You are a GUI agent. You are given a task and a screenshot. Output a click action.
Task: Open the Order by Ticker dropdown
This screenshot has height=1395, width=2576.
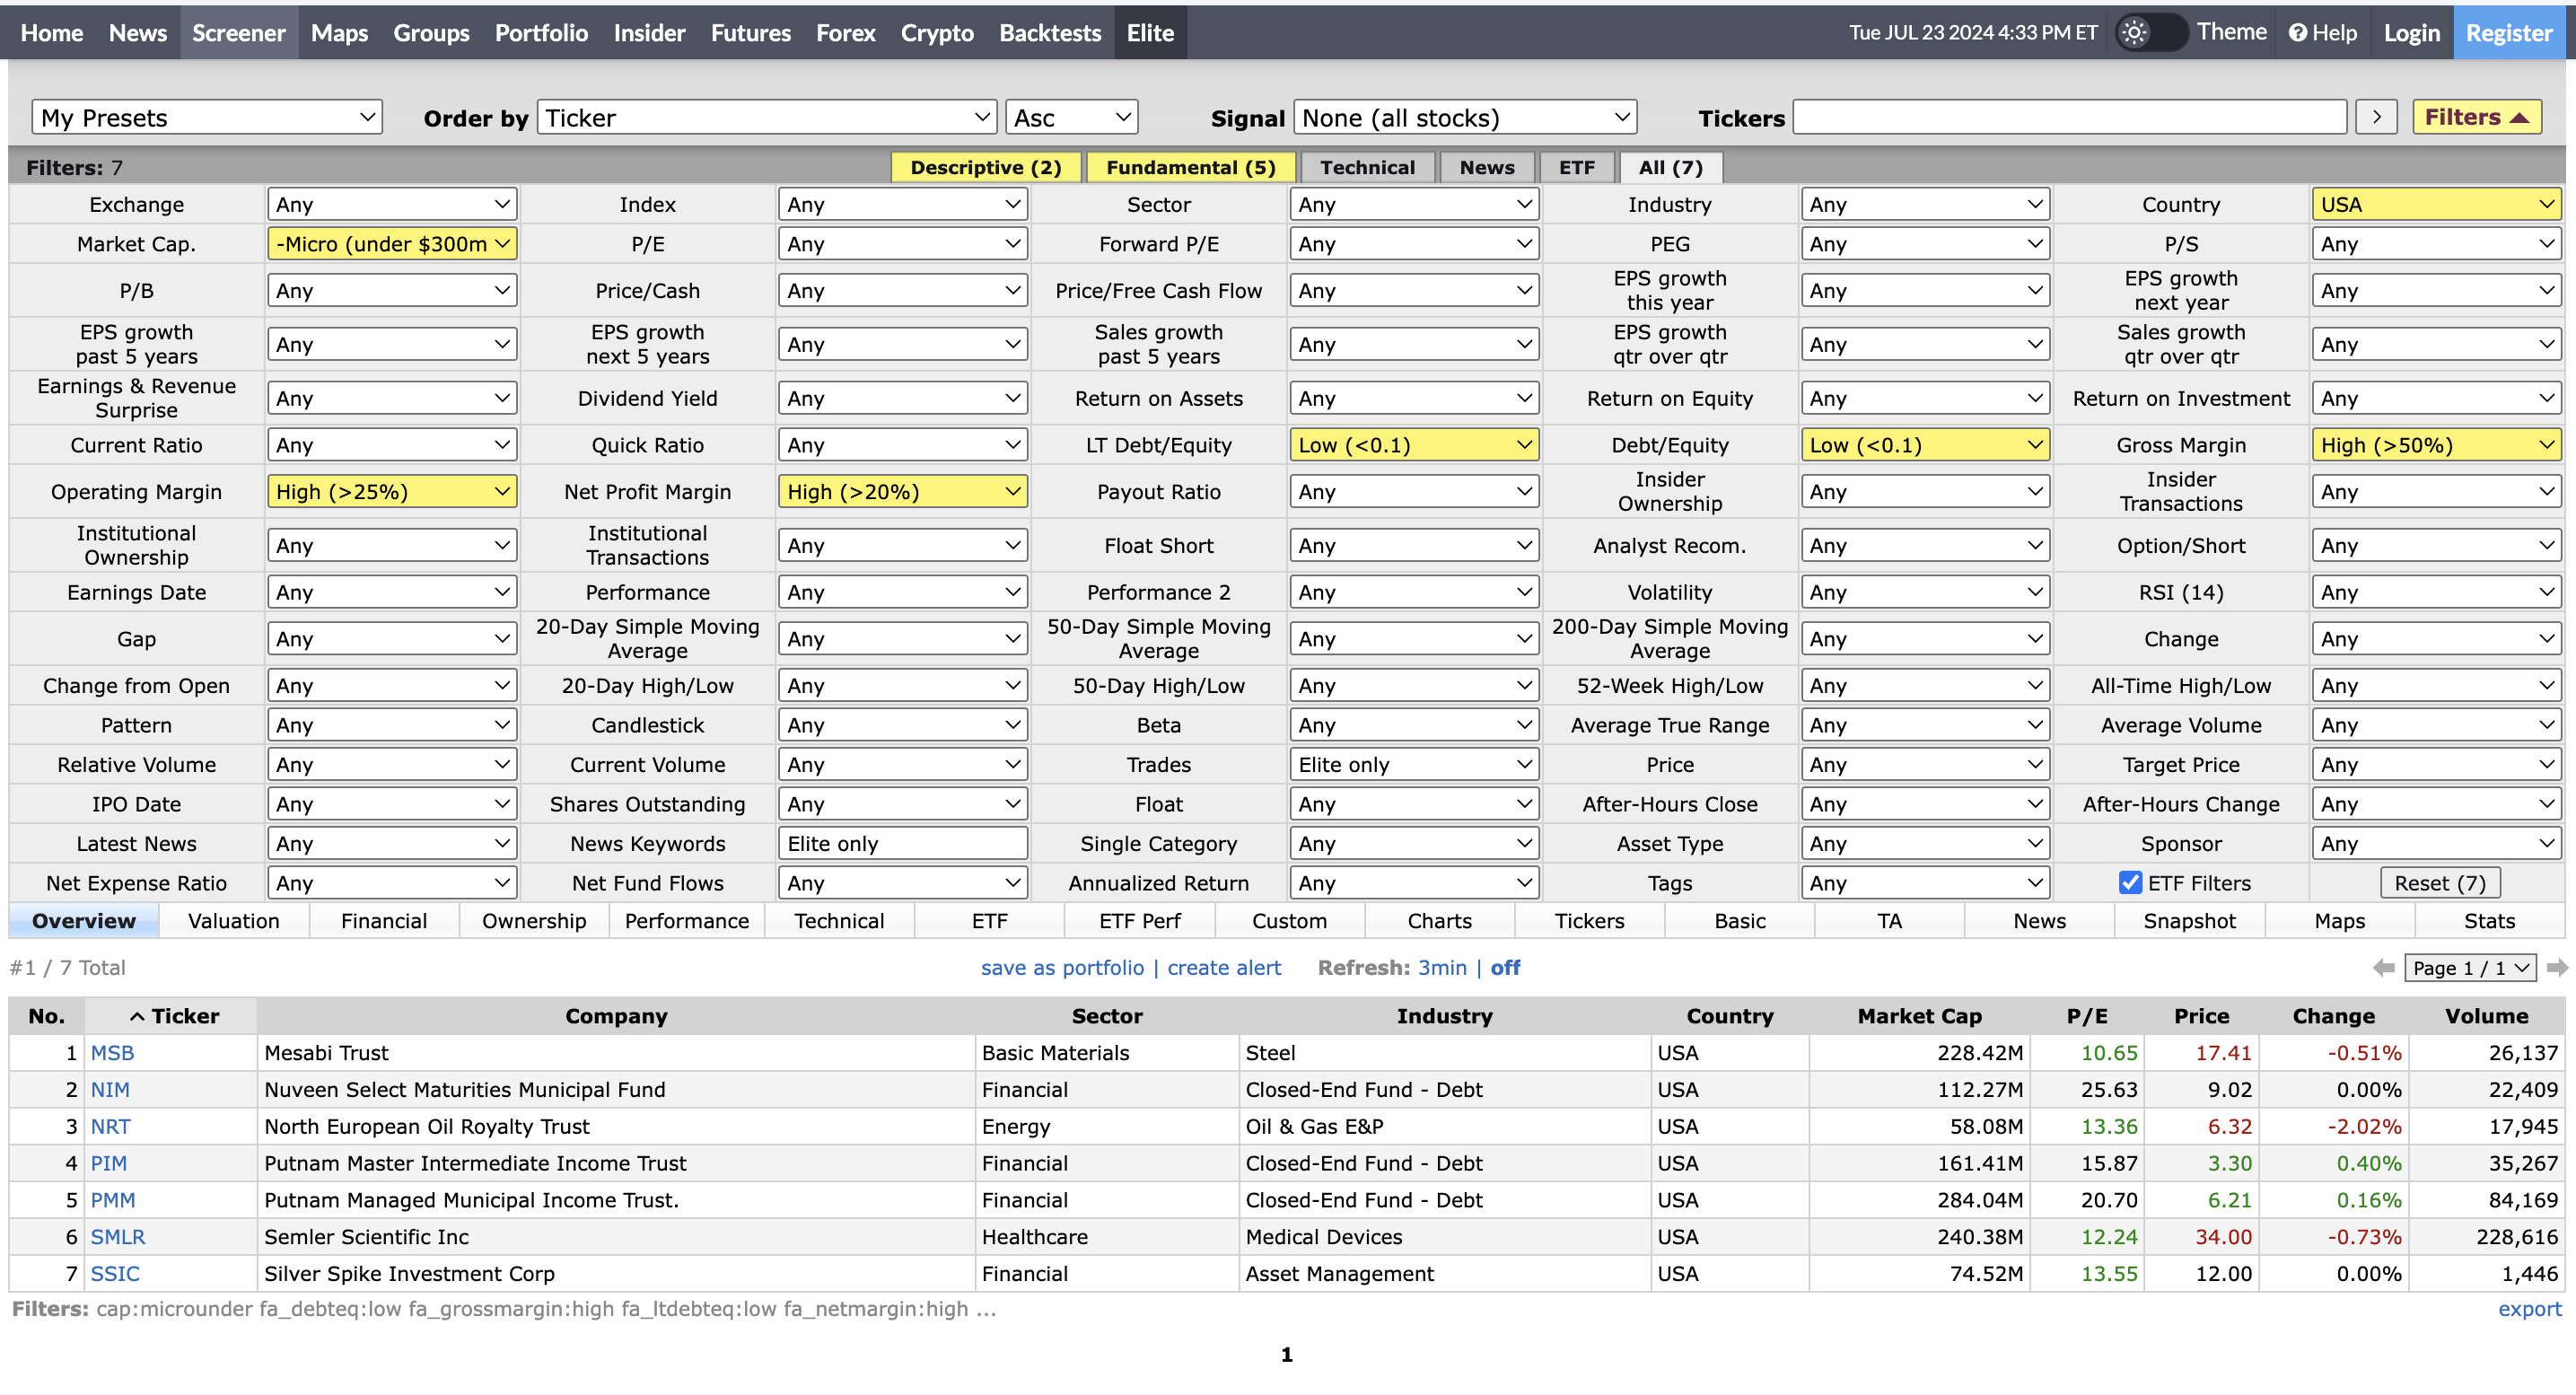click(x=766, y=117)
